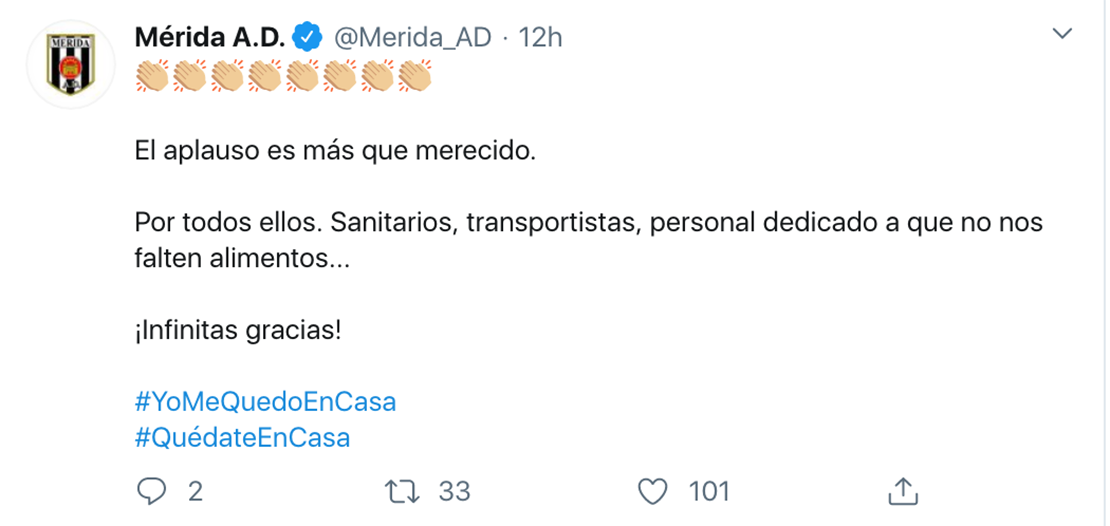Screen dimensions: 1110x526
Task: Open the share tweet upload icon
Action: [903, 491]
